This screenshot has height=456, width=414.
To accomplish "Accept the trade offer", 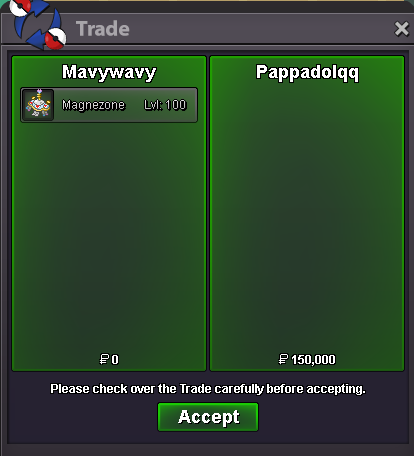I will 208,417.
